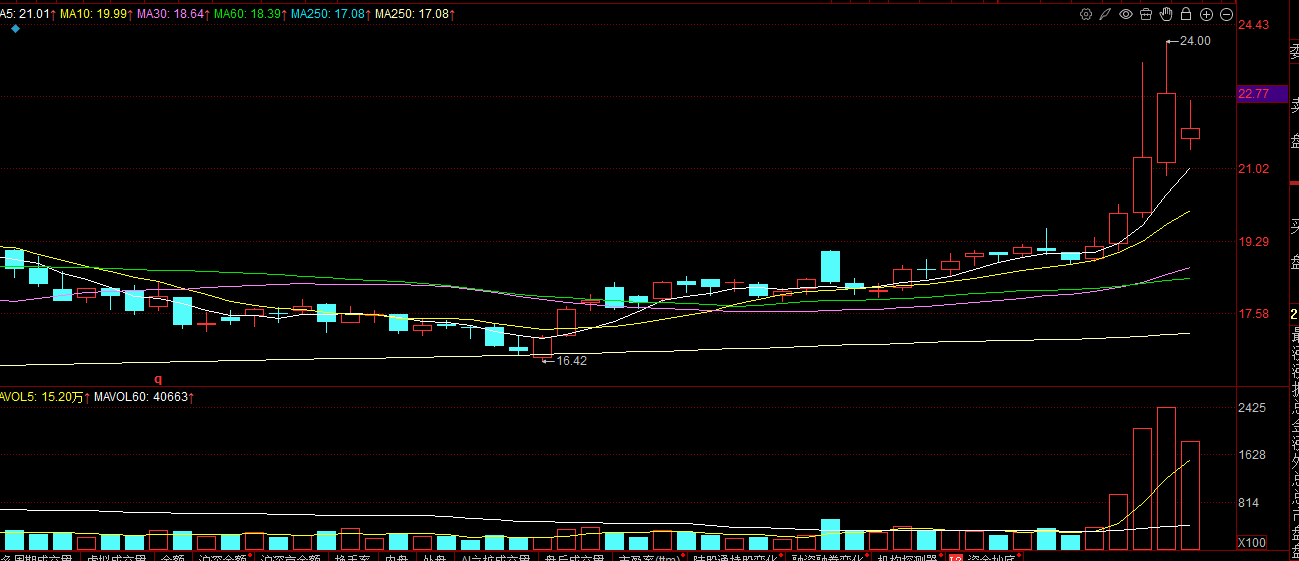This screenshot has width=1299, height=561.
Task: Select the MA5: 21.01 indicator label
Action: [26, 14]
